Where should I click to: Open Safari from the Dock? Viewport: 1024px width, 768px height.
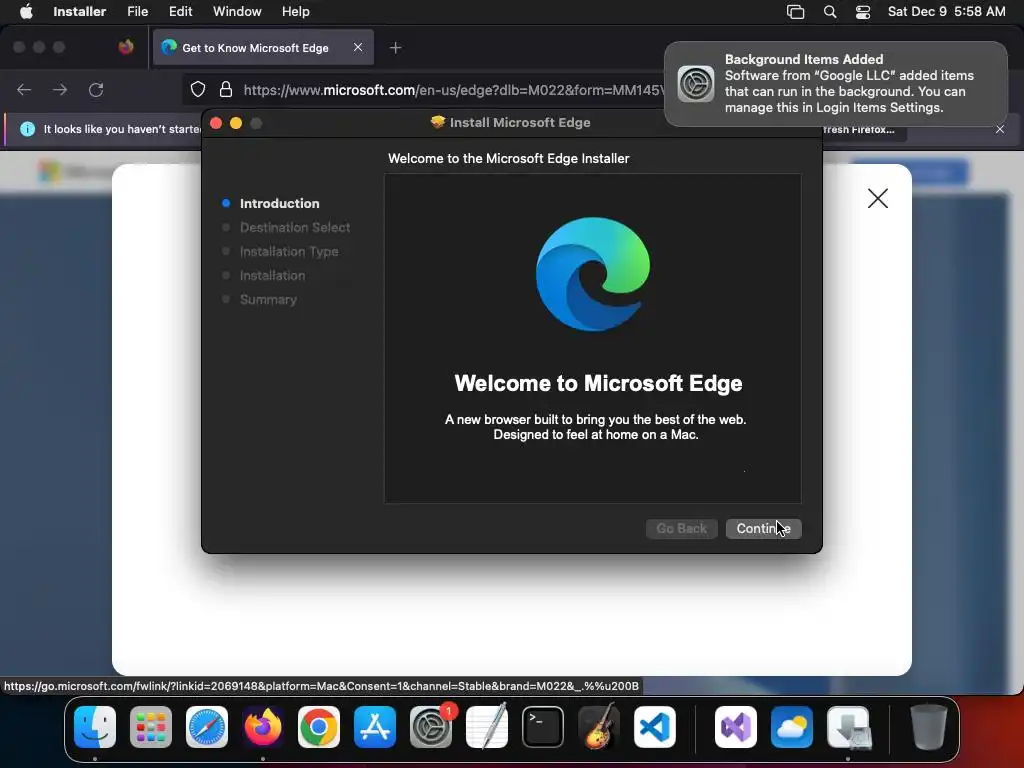click(206, 727)
